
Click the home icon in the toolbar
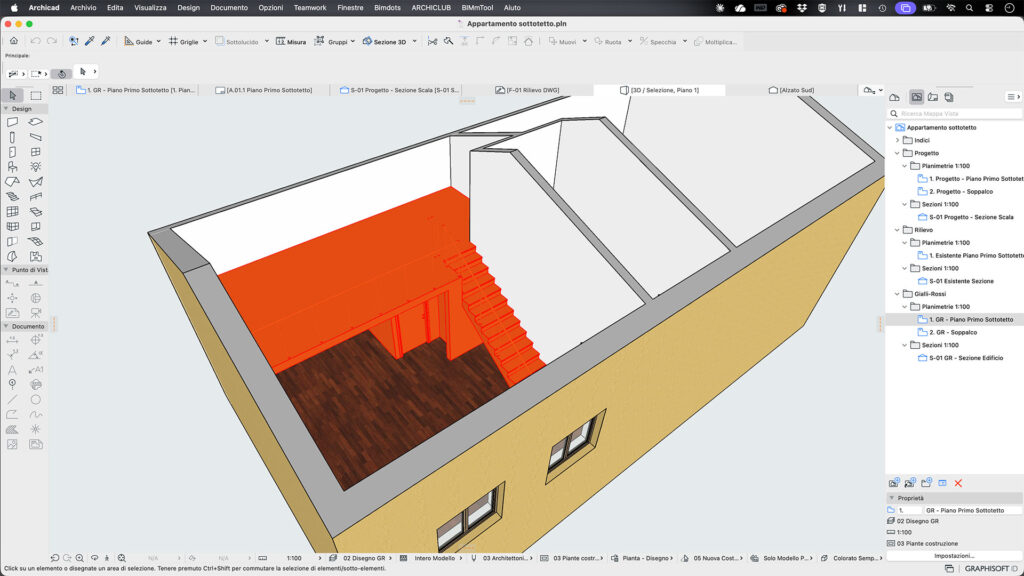click(14, 41)
